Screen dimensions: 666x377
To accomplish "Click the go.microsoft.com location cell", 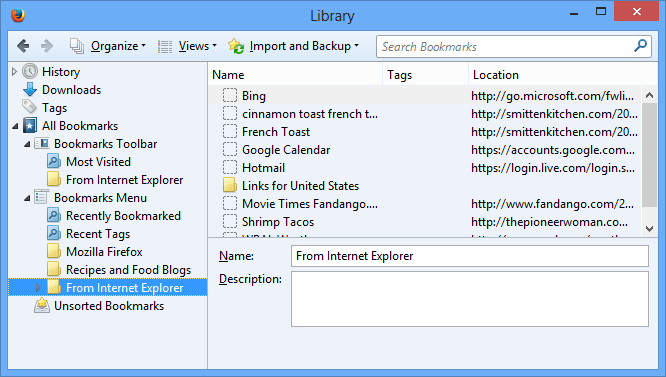I will point(552,96).
